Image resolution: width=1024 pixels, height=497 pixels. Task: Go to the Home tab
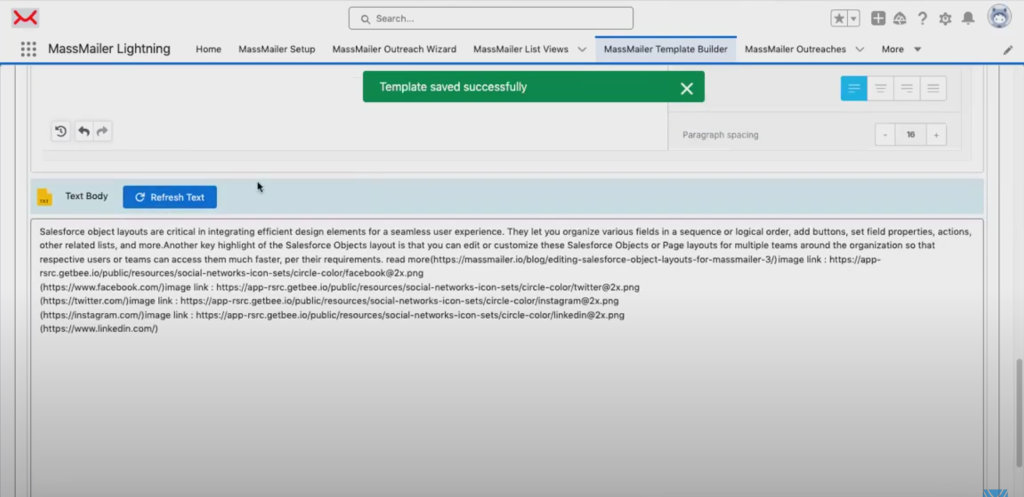pyautogui.click(x=208, y=49)
